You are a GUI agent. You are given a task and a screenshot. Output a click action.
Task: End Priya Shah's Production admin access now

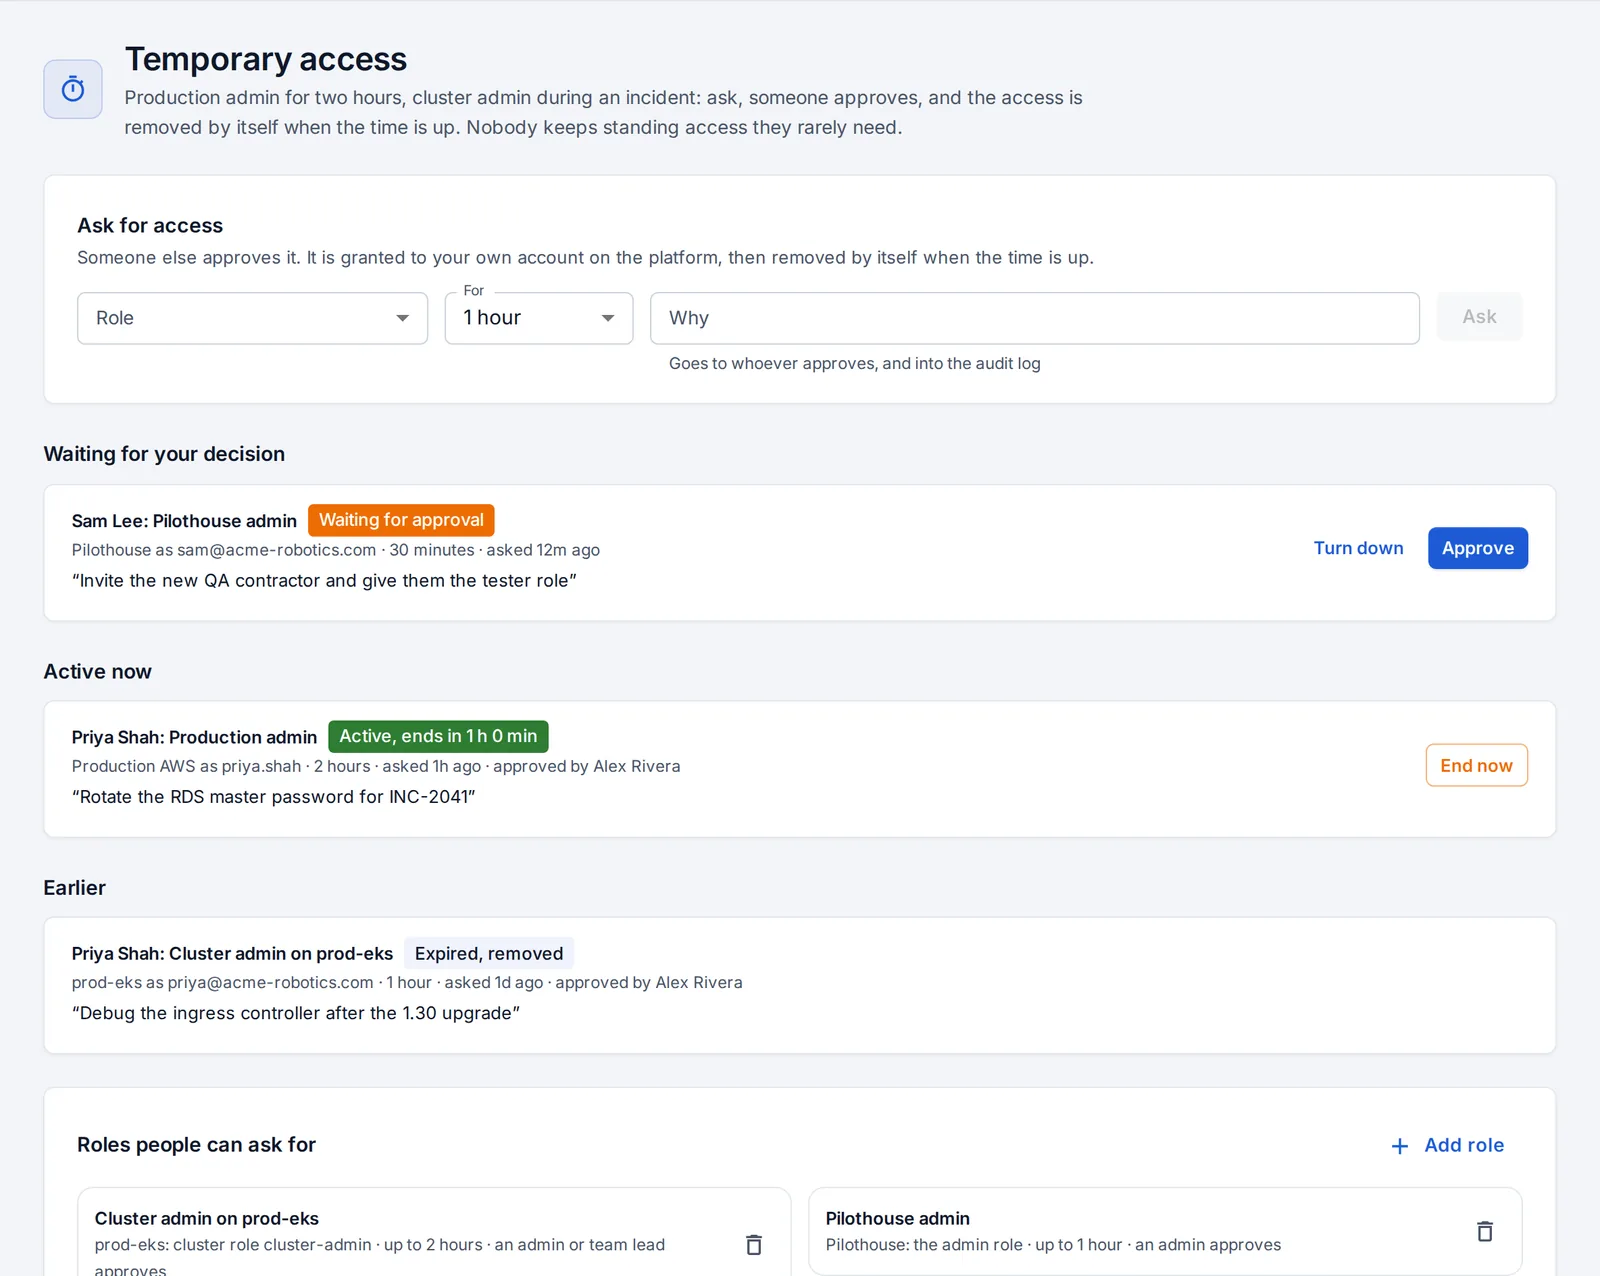click(x=1476, y=765)
